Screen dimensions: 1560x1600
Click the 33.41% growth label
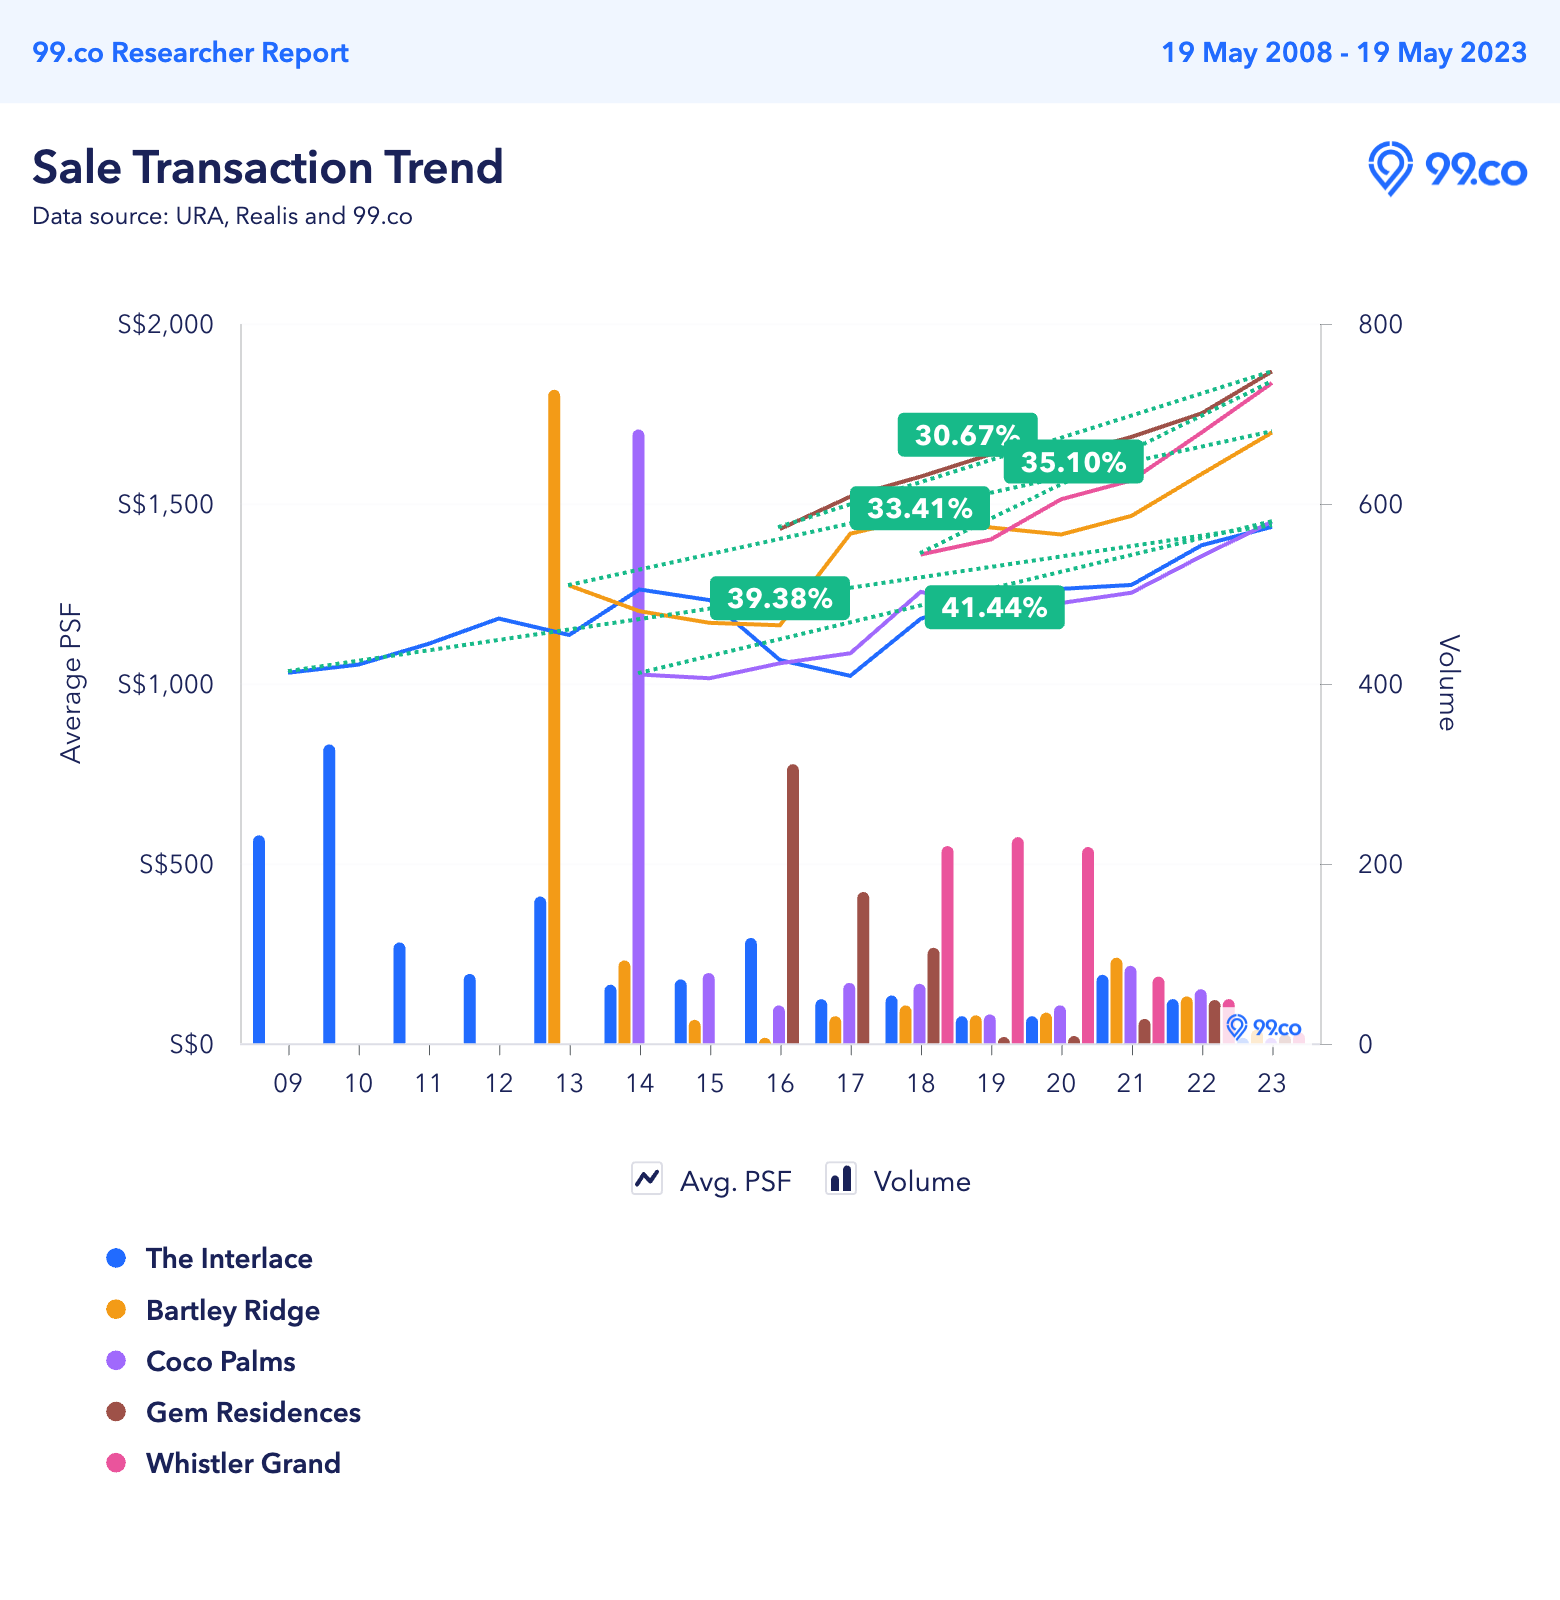[920, 508]
